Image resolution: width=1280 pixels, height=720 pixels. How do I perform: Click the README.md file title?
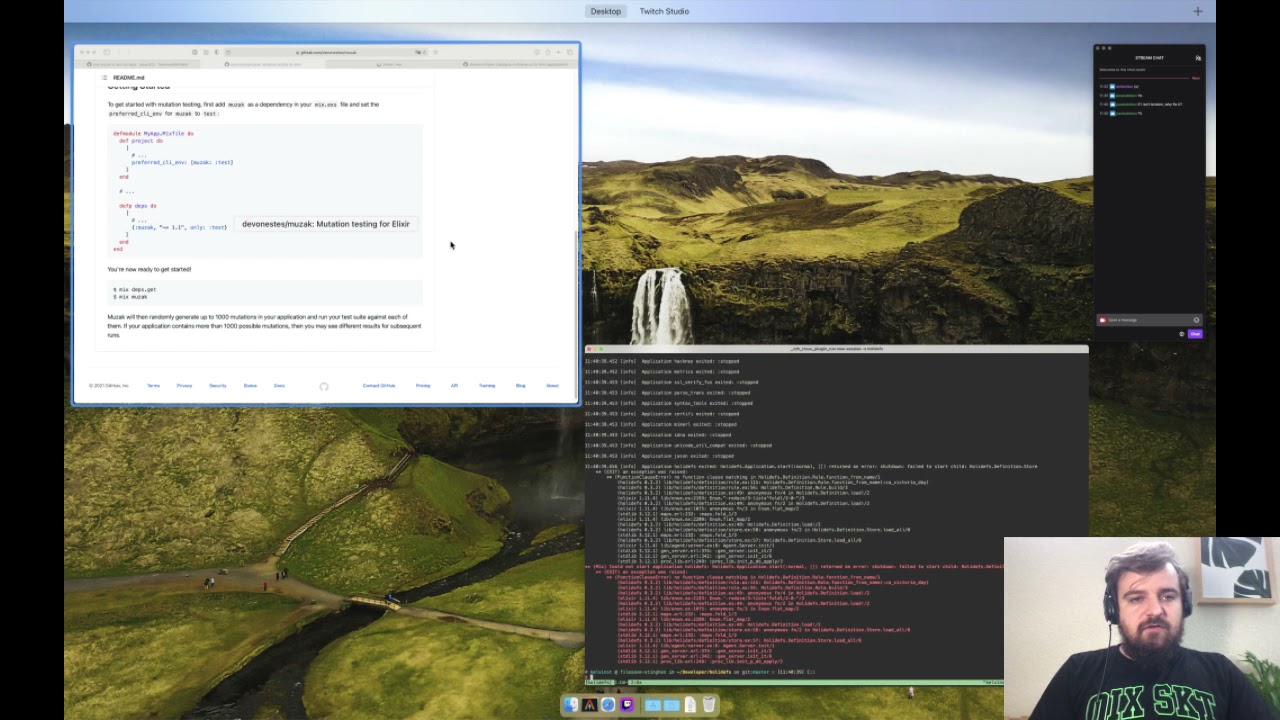[x=128, y=77]
